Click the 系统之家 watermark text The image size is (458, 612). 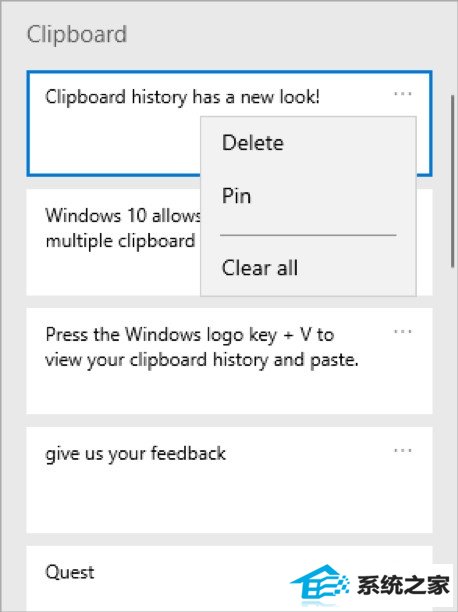(403, 585)
